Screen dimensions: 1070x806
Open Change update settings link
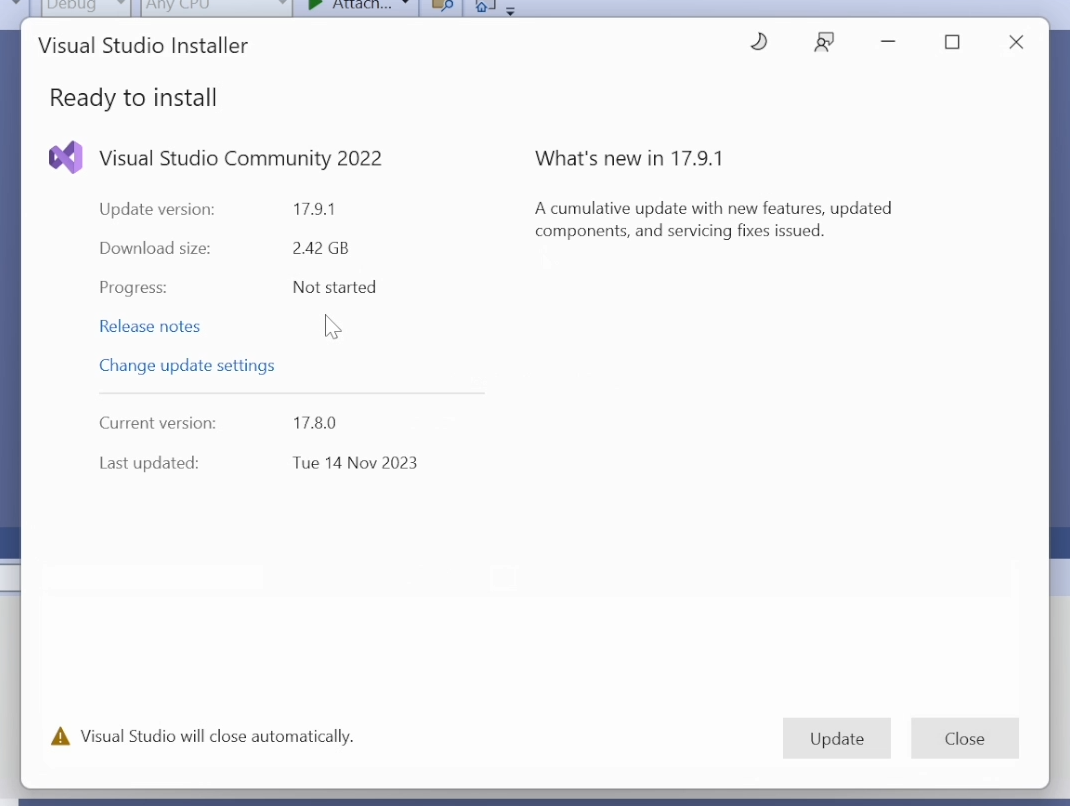[186, 365]
